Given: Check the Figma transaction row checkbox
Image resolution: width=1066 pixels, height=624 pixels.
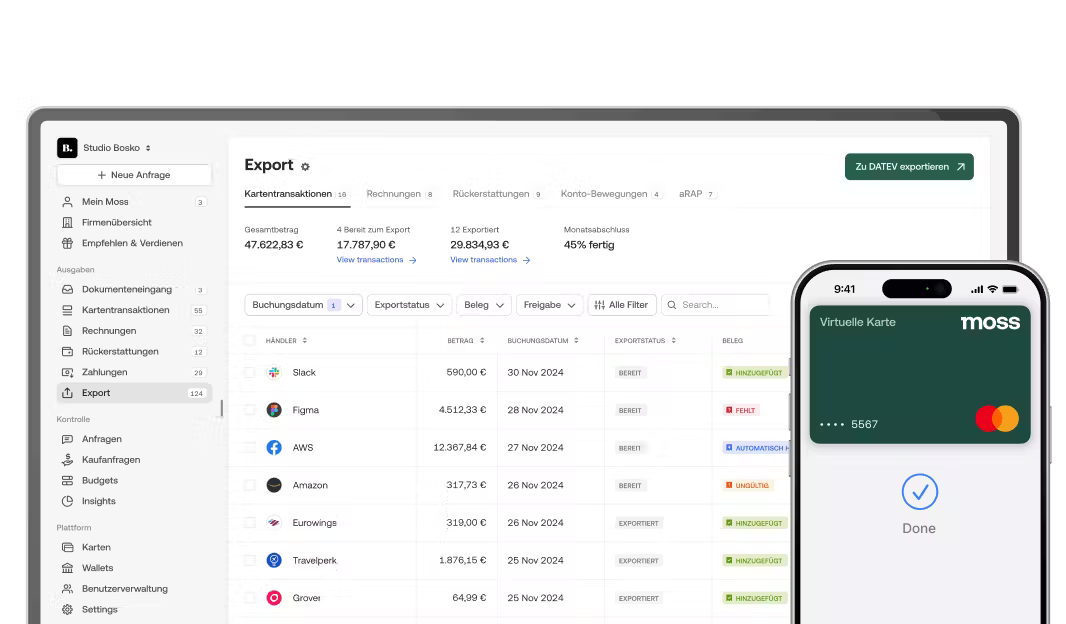Looking at the screenshot, I should click(250, 410).
